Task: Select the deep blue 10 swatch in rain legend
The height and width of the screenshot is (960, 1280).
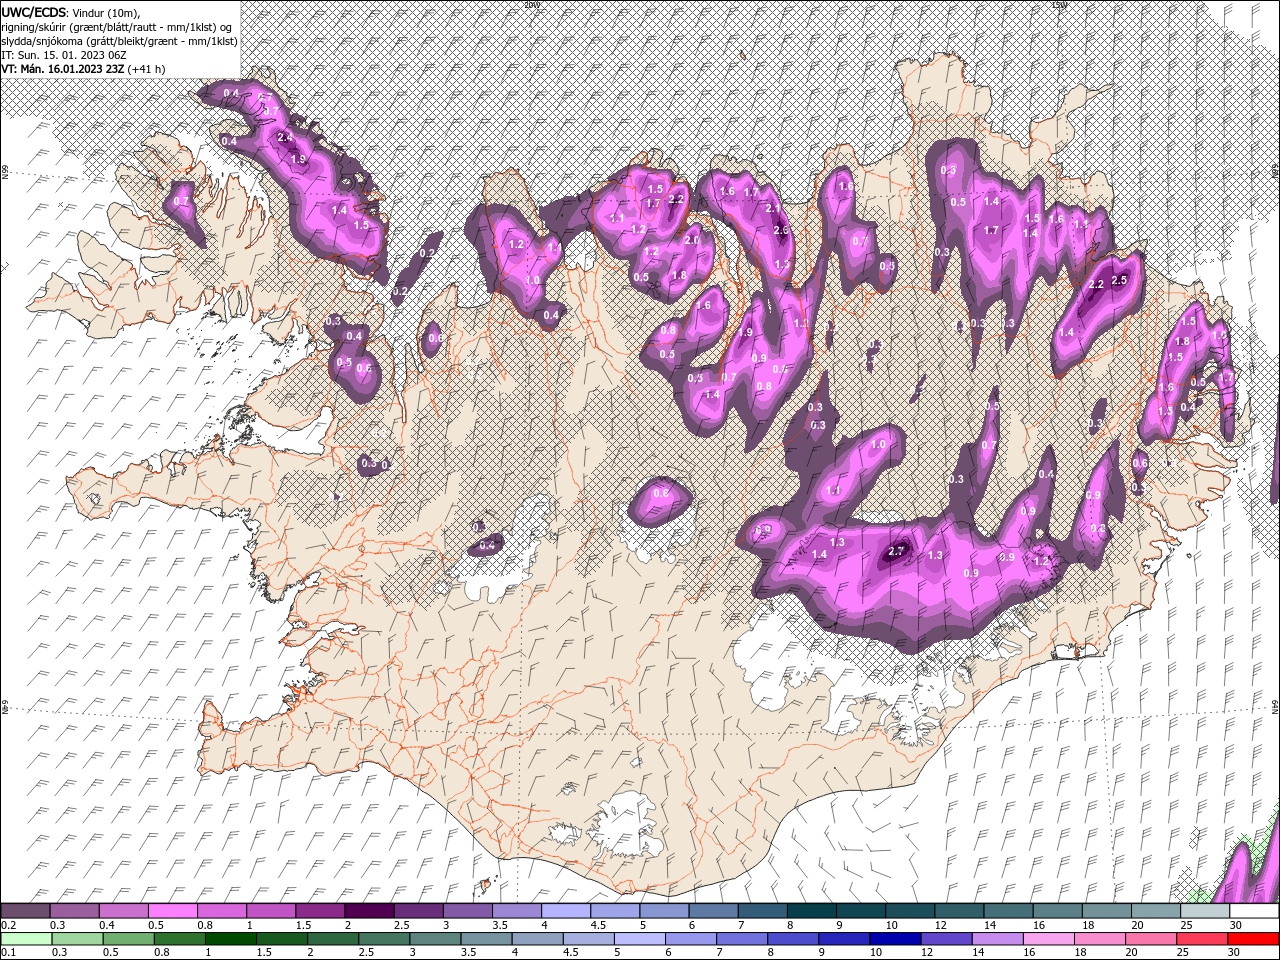Action: pos(895,939)
